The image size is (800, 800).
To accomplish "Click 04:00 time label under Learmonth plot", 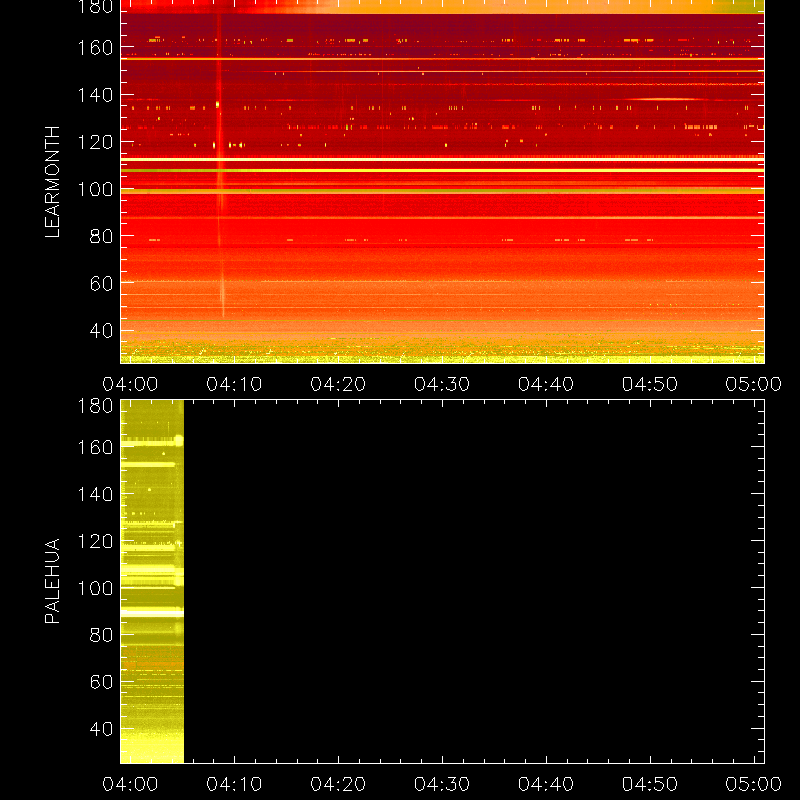I will 130,384.
